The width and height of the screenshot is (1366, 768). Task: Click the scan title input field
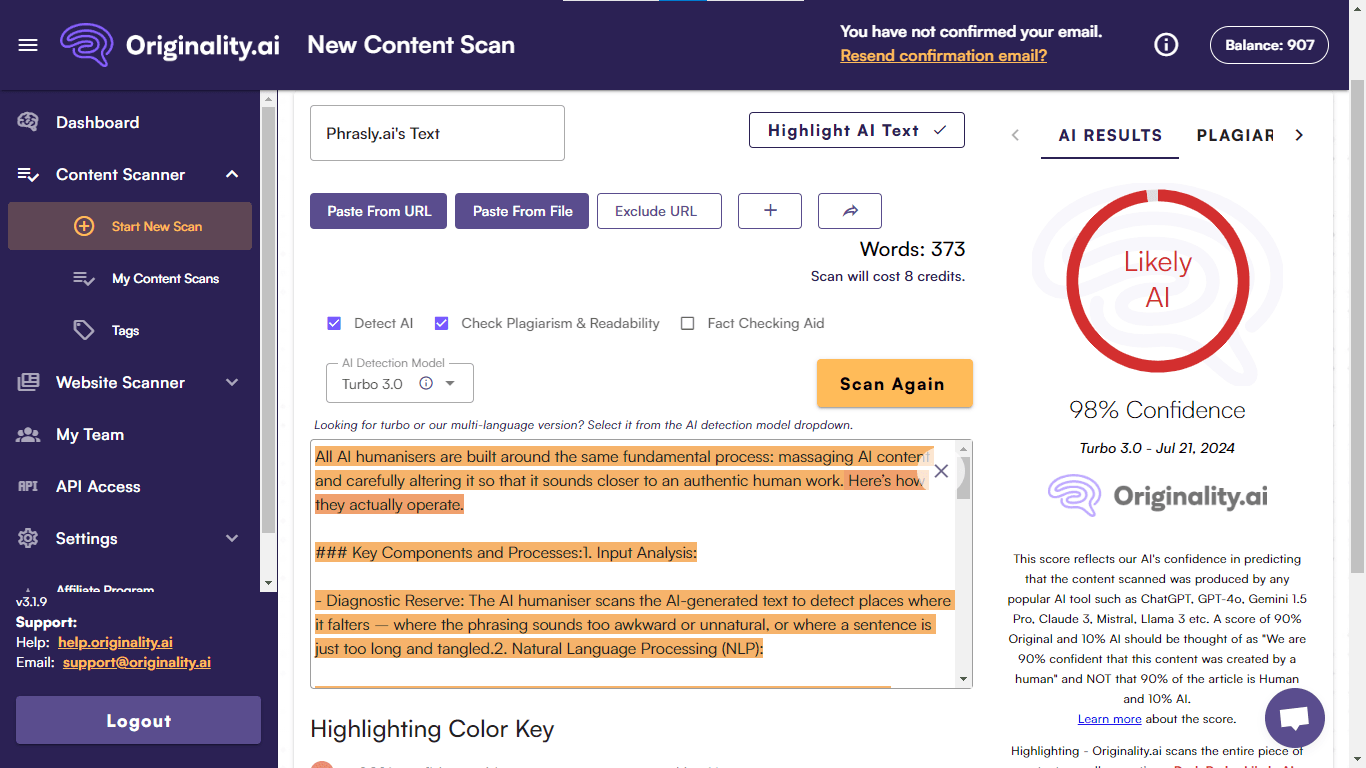[x=437, y=133]
